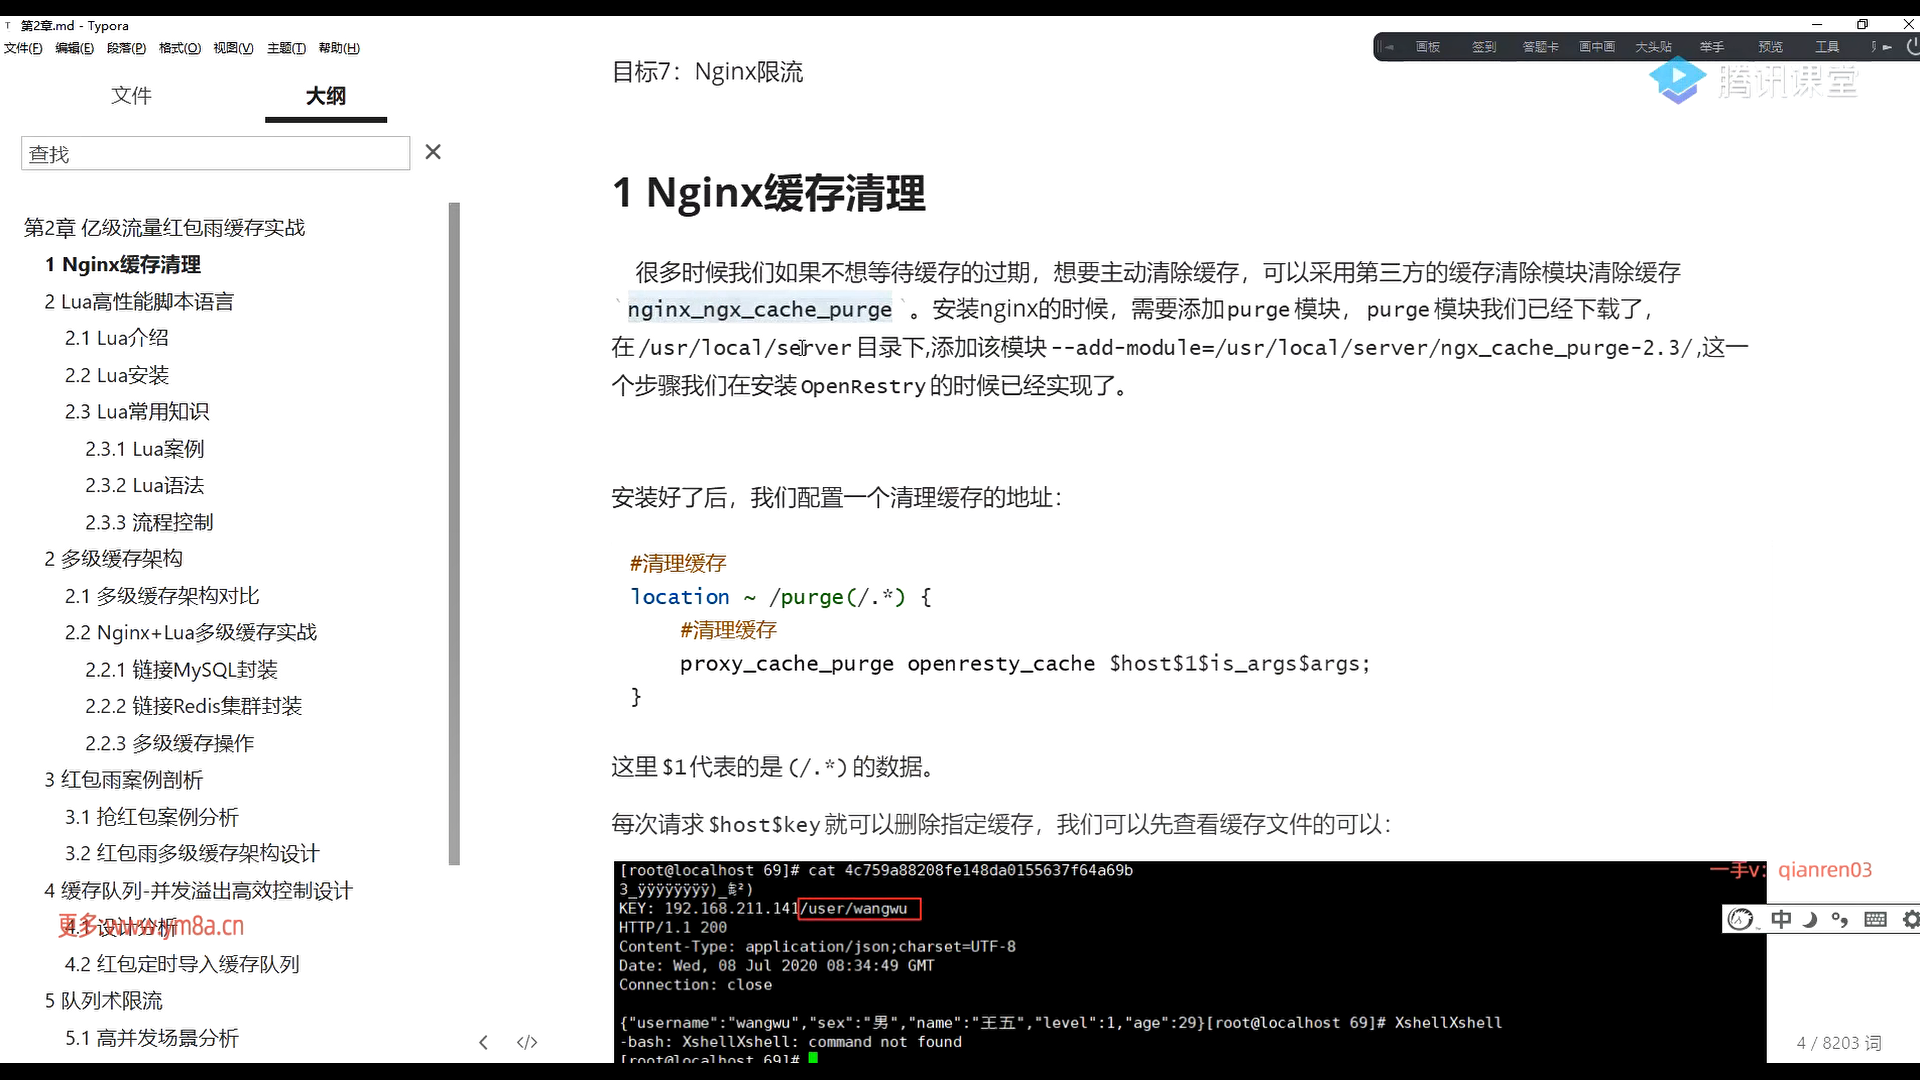1920x1080 pixels.
Task: Collapse sidebar with left chevron
Action: click(x=483, y=1042)
